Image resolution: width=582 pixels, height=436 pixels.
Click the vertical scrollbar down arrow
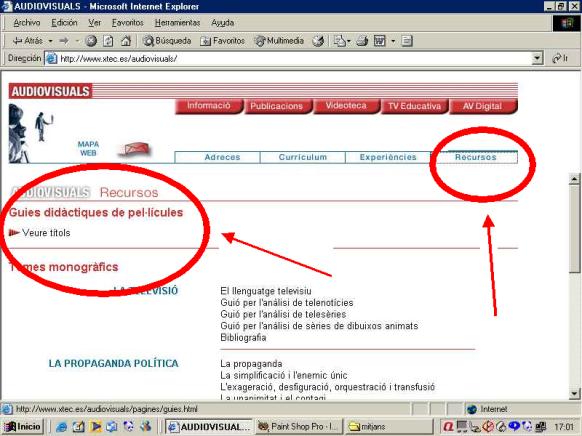(574, 394)
